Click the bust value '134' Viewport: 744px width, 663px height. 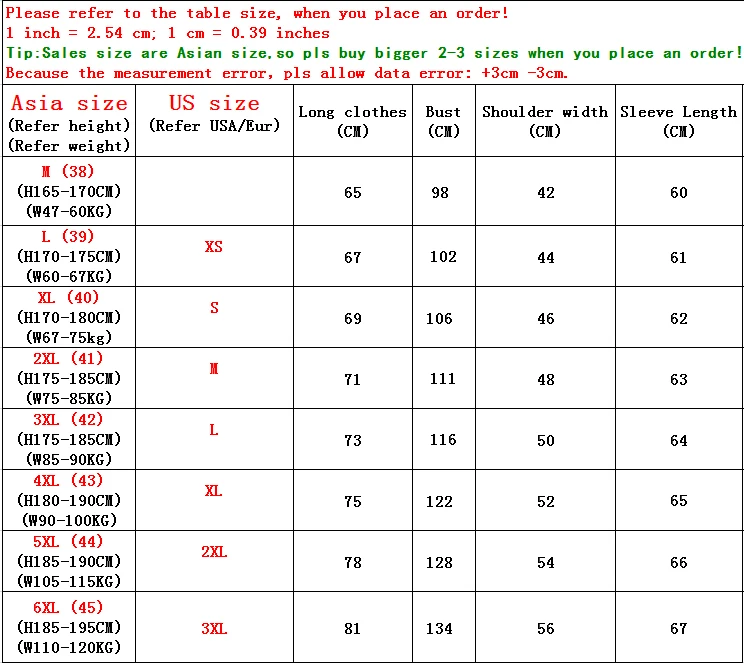click(x=439, y=629)
